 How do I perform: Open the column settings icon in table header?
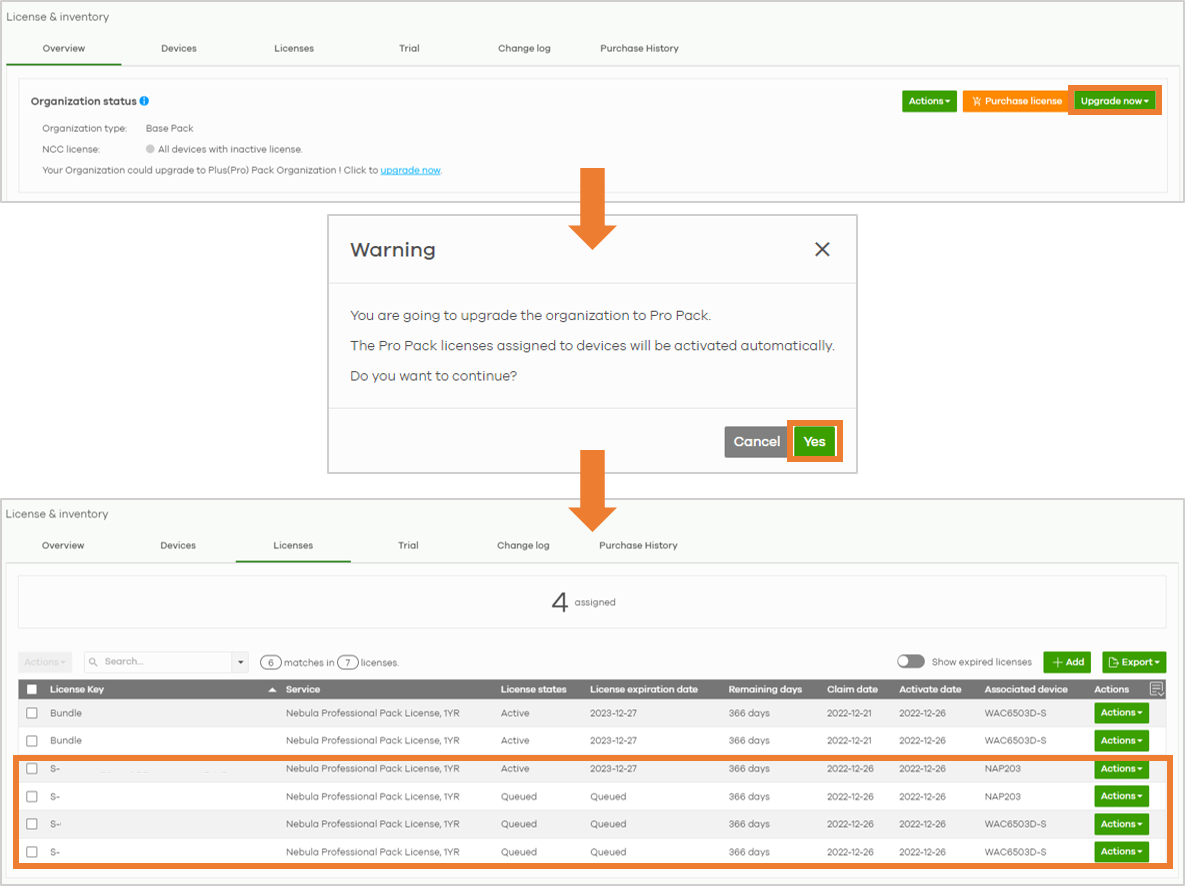[x=1156, y=689]
